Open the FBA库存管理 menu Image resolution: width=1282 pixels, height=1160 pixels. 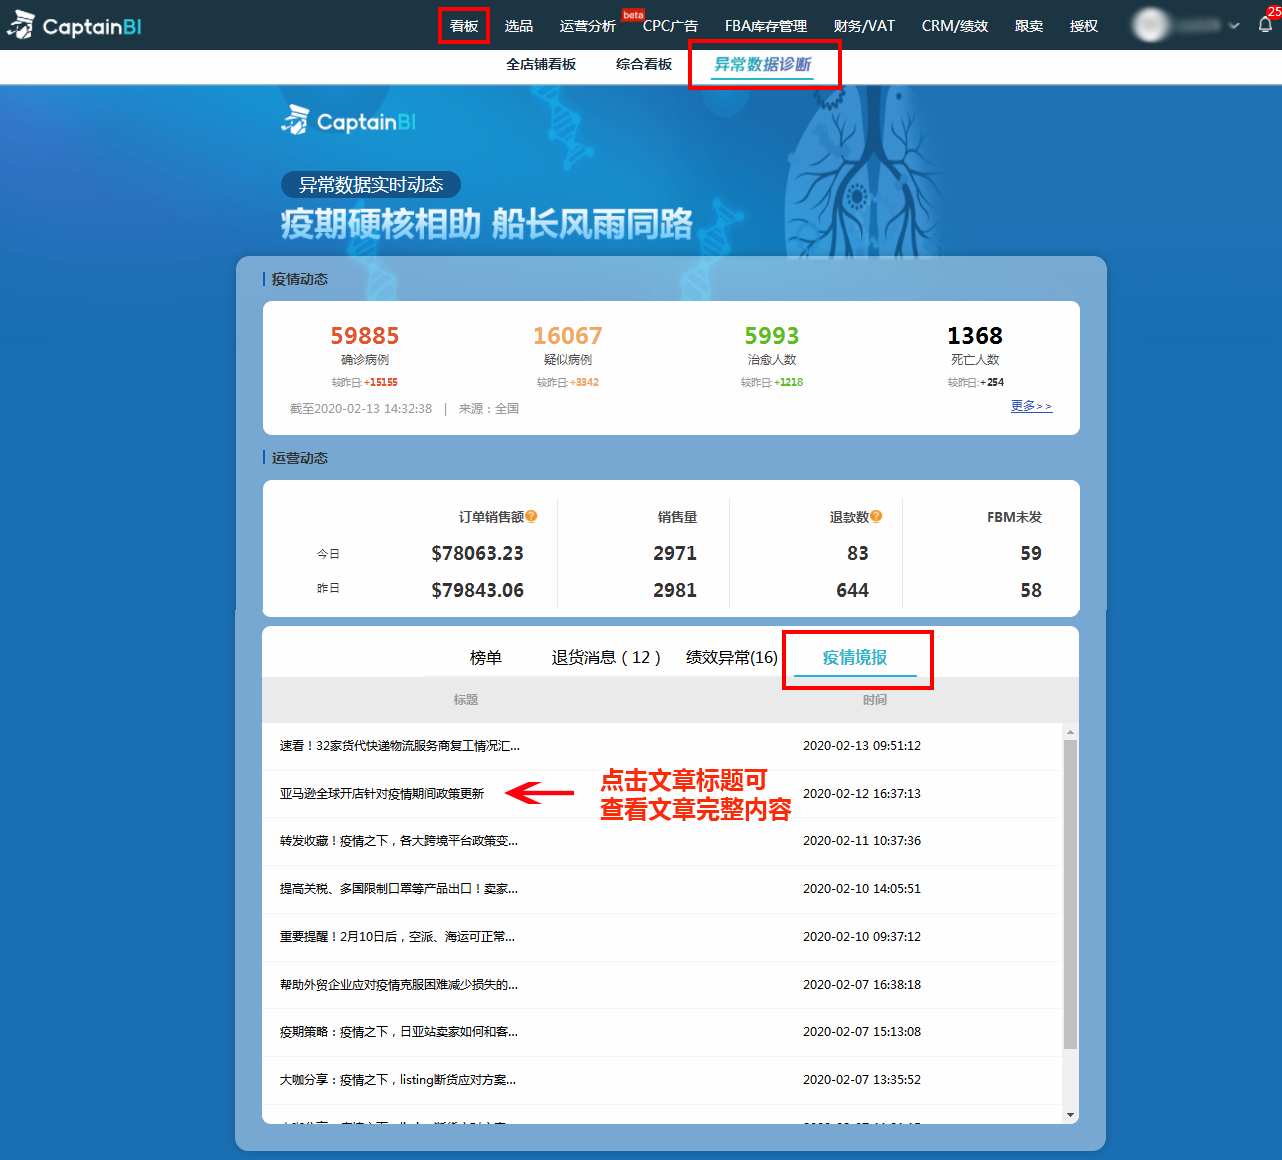(766, 26)
